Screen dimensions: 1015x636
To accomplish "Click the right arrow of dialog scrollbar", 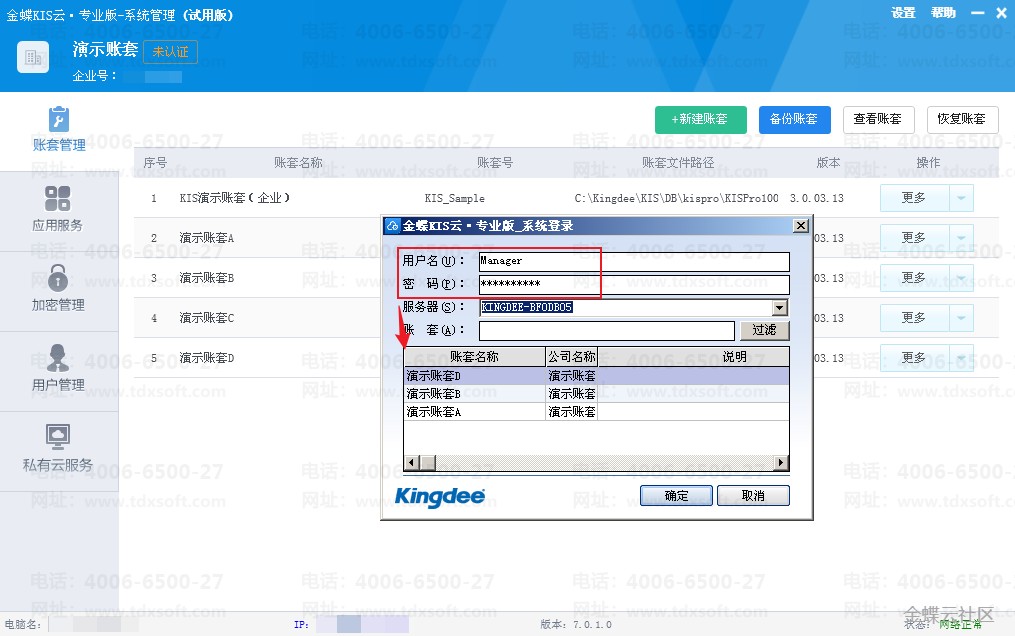I will point(781,463).
